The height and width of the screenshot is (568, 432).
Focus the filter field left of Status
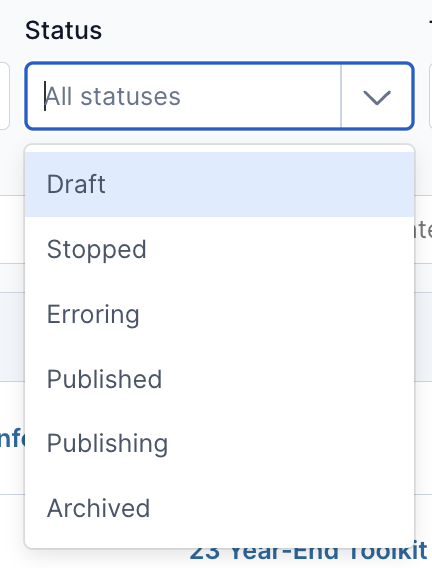[4, 96]
